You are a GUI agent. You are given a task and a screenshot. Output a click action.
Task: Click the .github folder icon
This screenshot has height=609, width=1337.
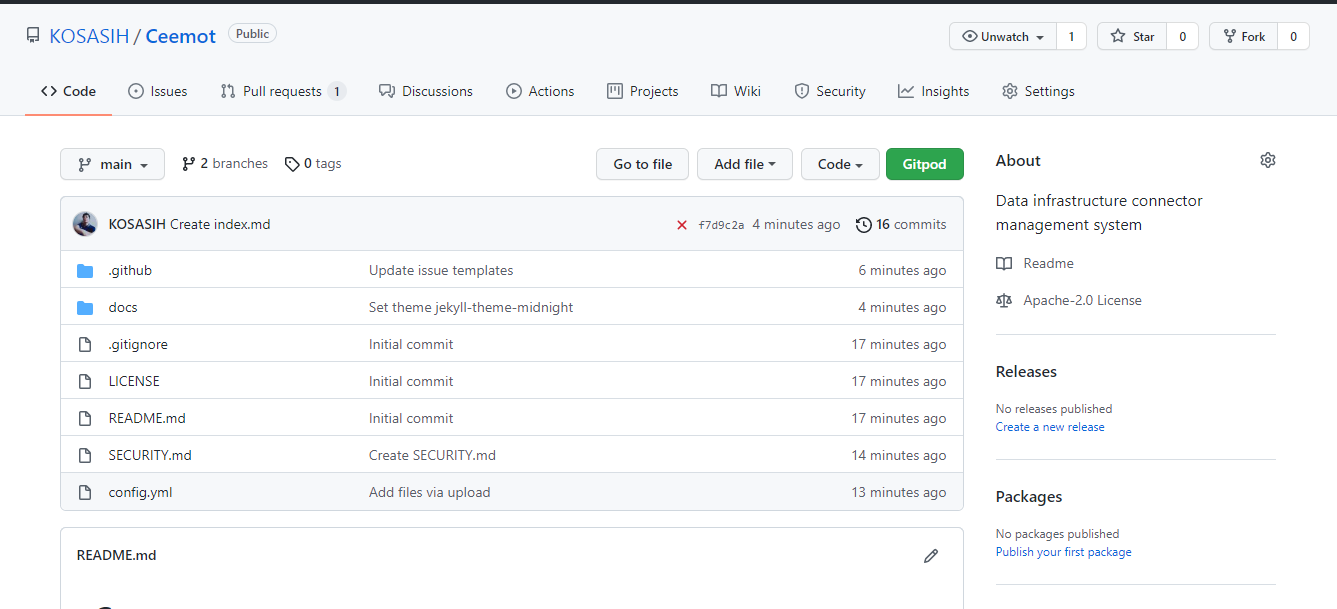(85, 270)
